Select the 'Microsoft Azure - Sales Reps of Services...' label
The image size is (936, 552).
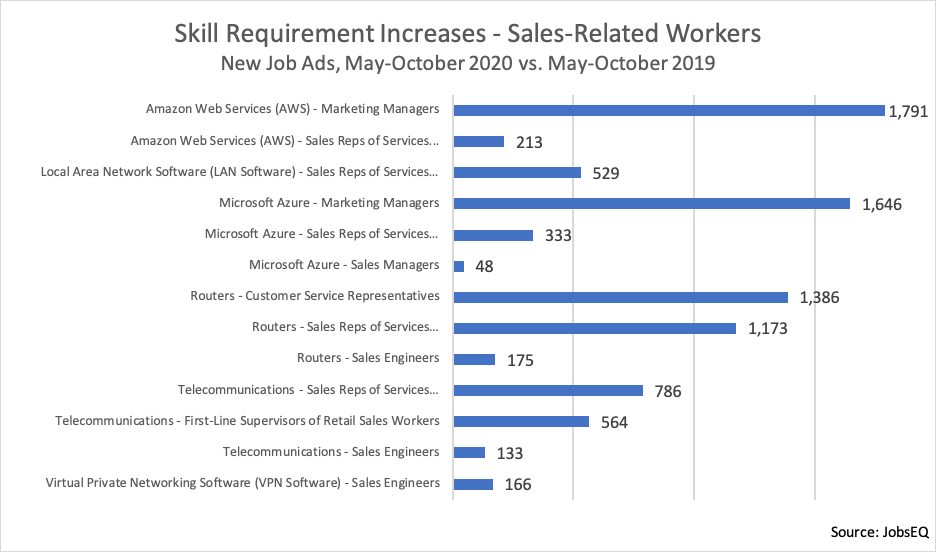322,234
